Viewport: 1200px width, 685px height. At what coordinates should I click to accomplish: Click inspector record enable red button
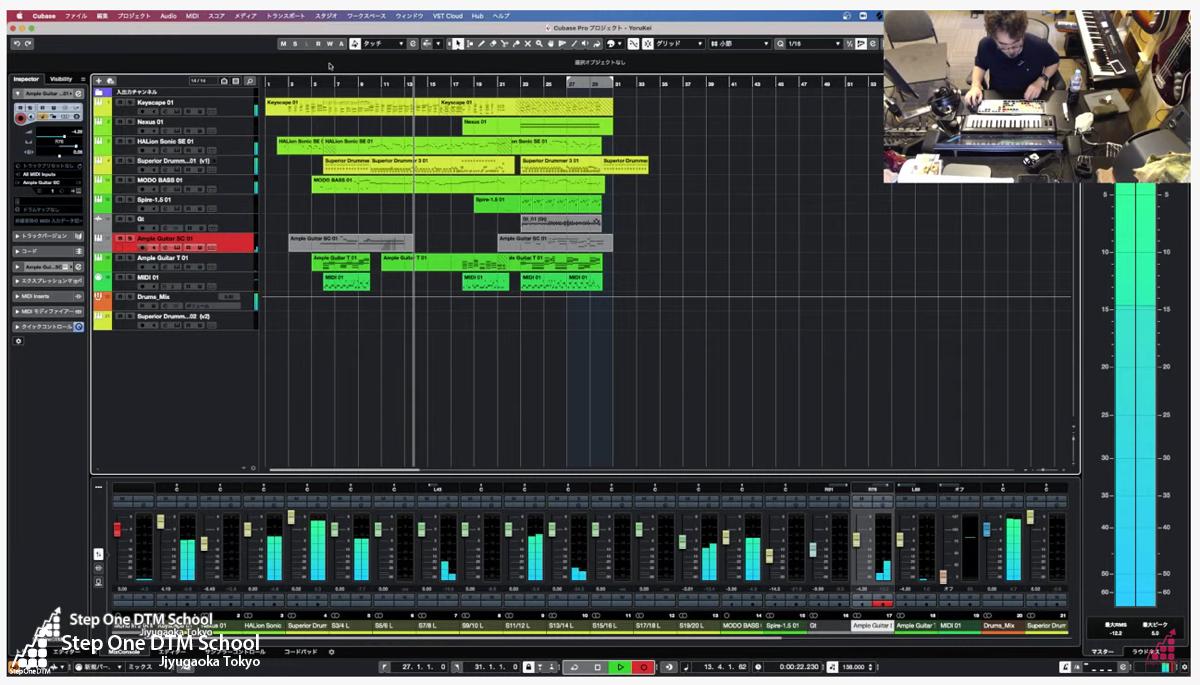[20, 118]
